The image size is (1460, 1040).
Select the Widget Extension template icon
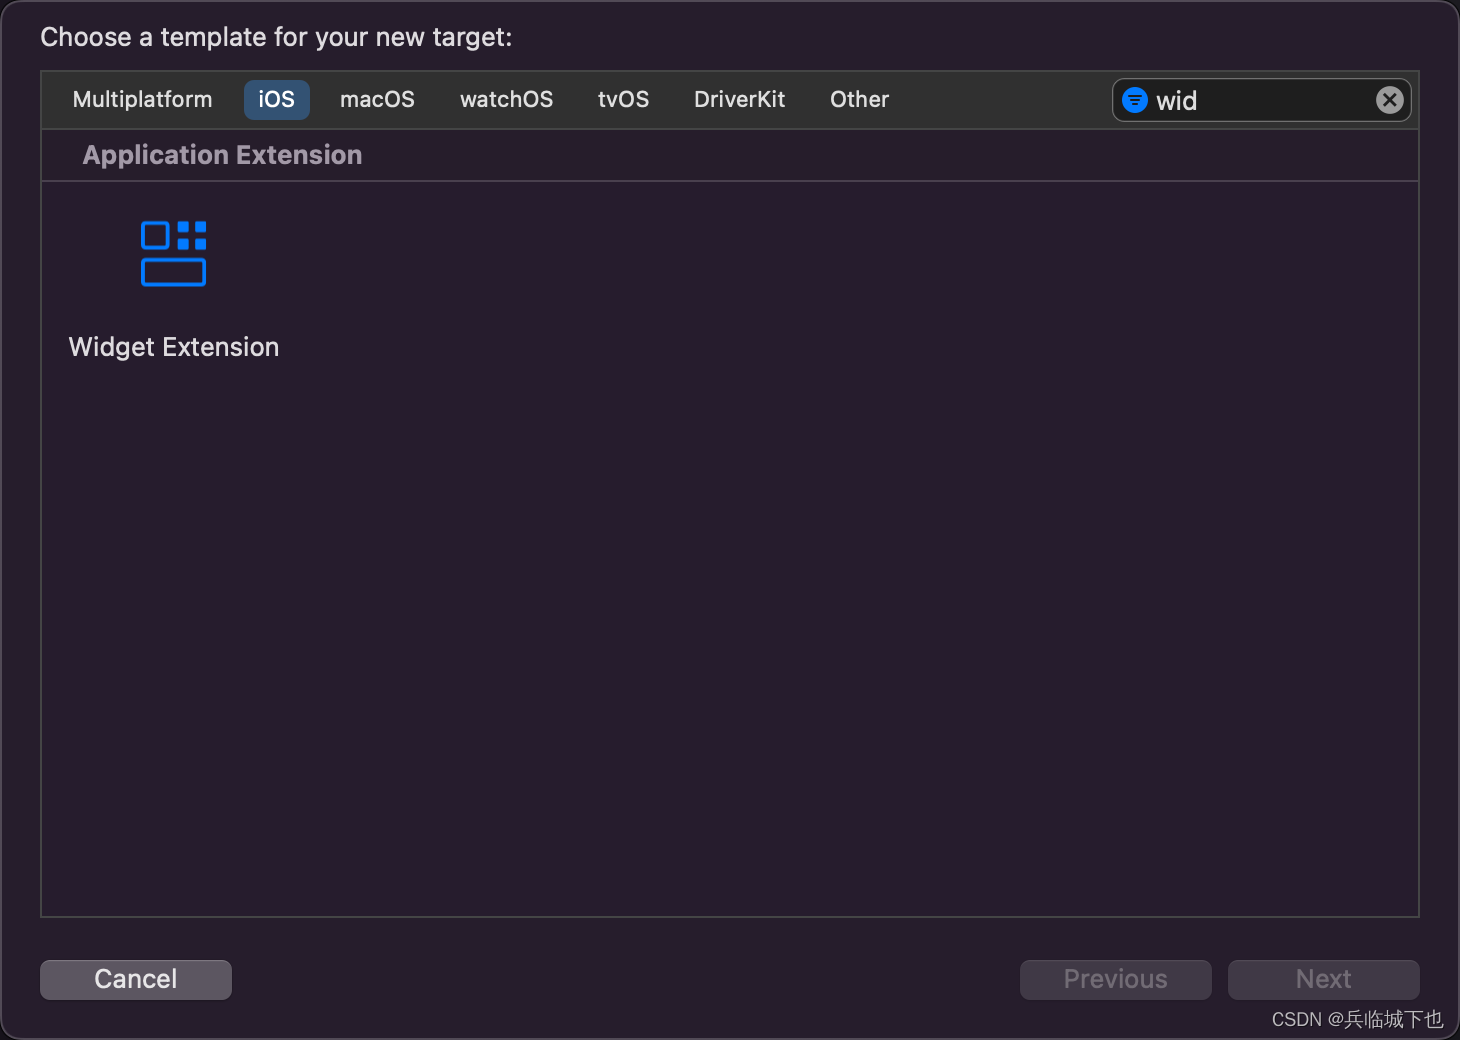174,253
